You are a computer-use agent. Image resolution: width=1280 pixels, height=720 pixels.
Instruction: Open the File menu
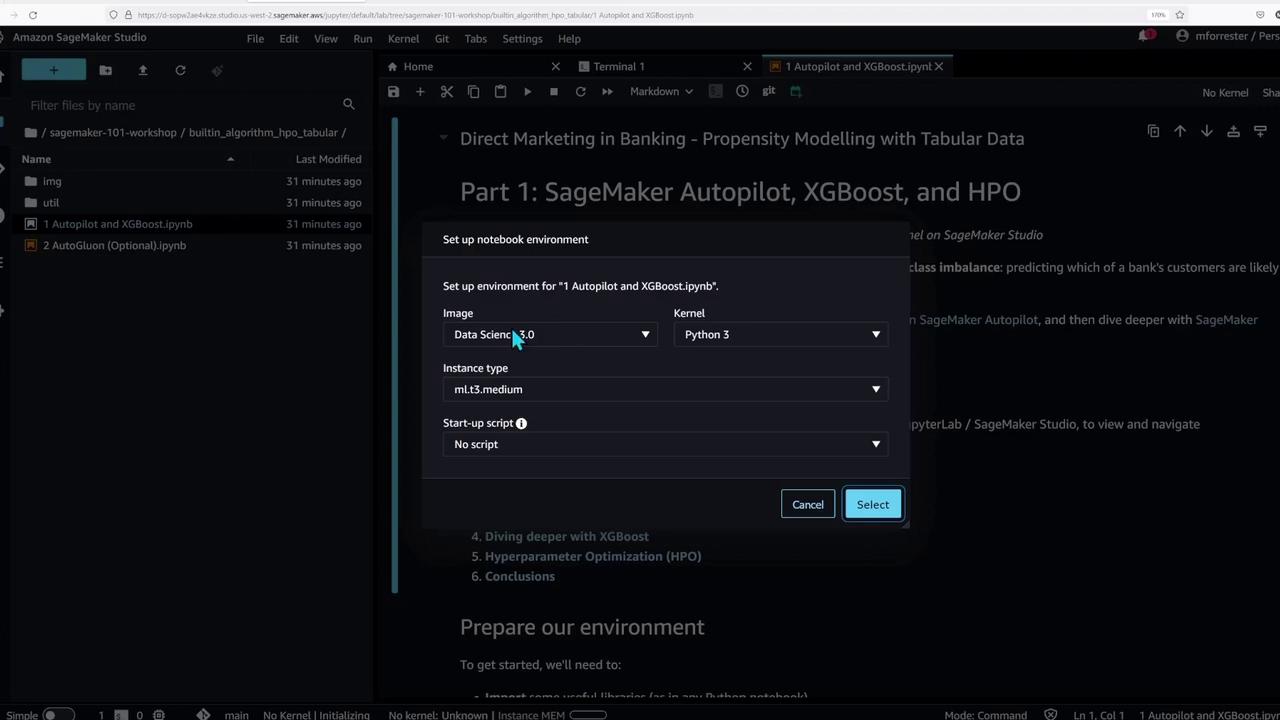pos(255,38)
